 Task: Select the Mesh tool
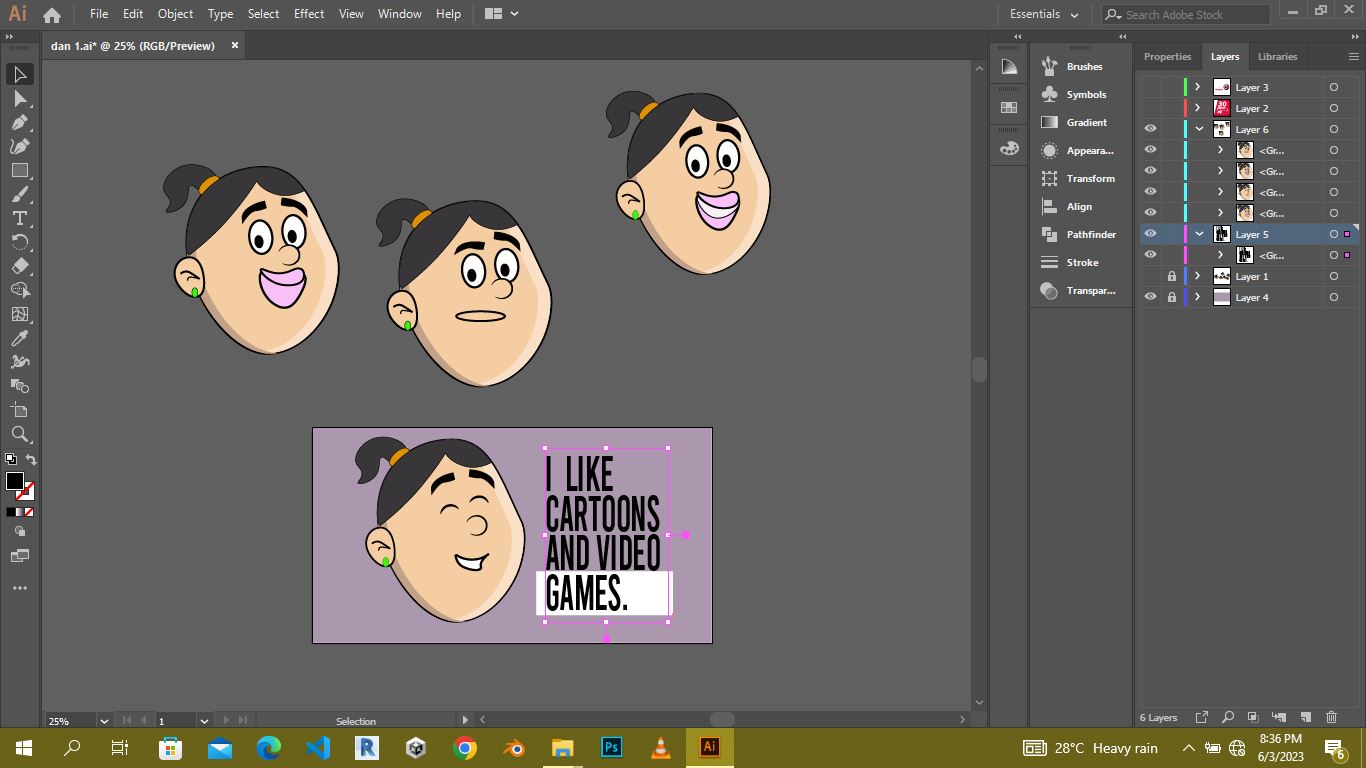coord(19,314)
